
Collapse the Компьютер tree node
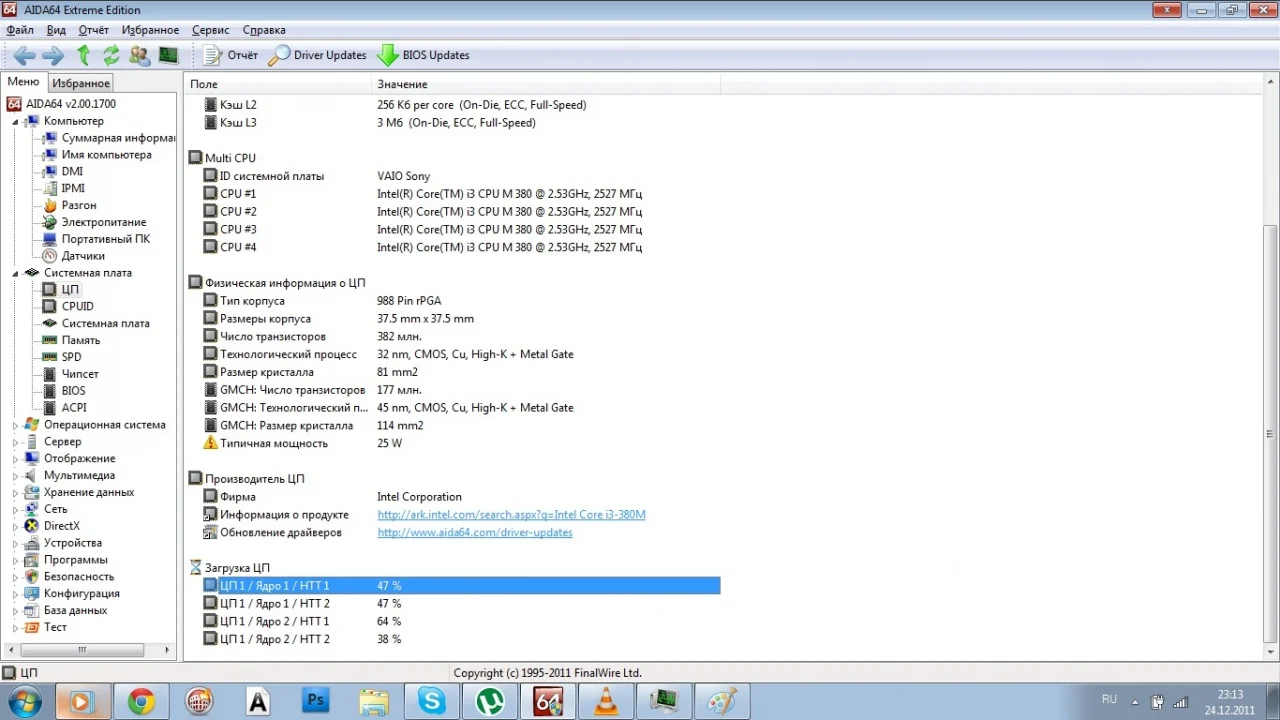tap(16, 122)
